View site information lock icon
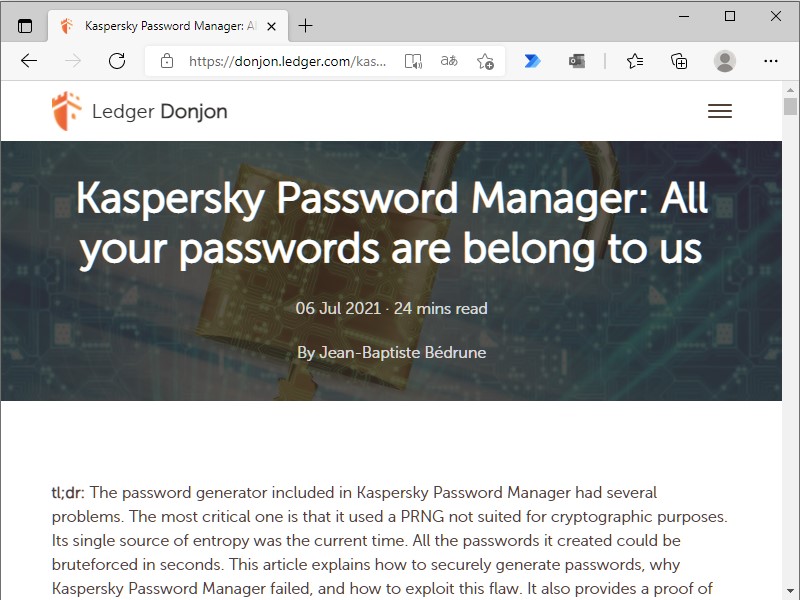800x600 pixels. 167,61
